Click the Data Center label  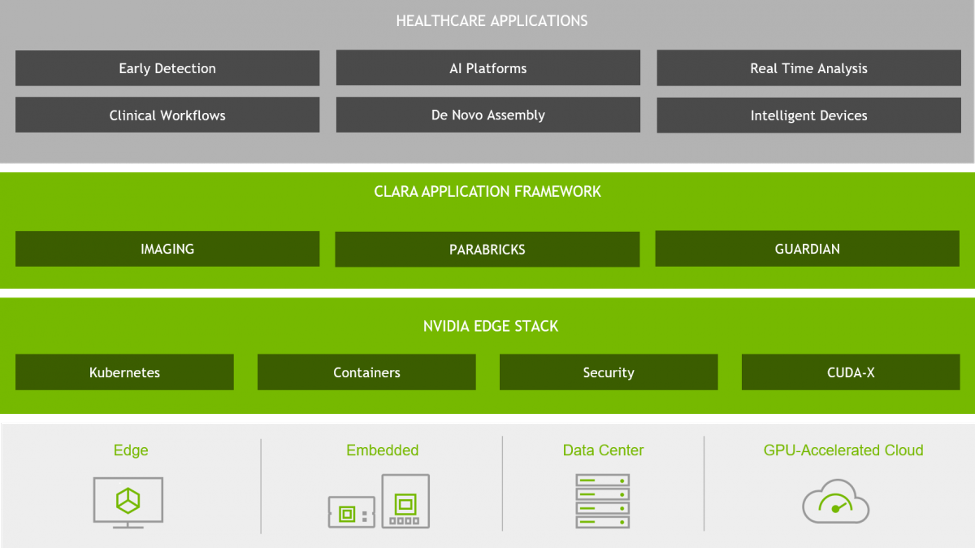pos(603,450)
